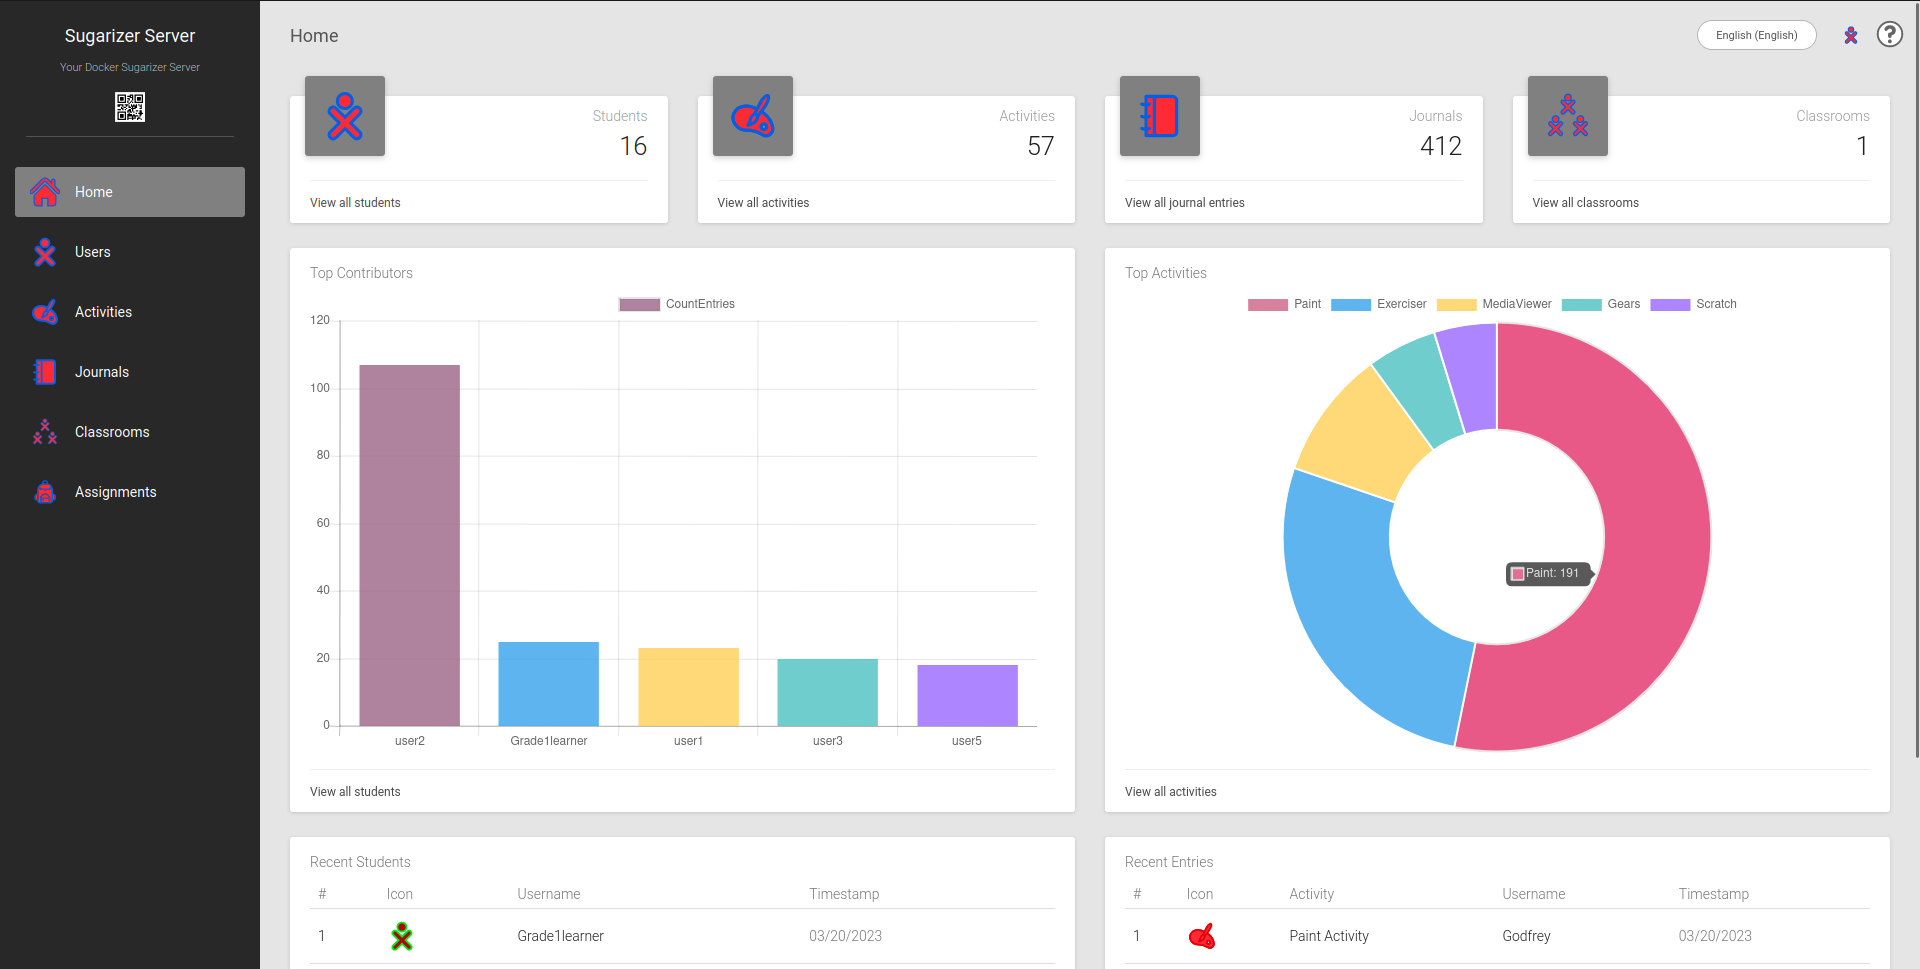
Task: Click the user2 bar in Top Contributors
Action: coord(409,545)
